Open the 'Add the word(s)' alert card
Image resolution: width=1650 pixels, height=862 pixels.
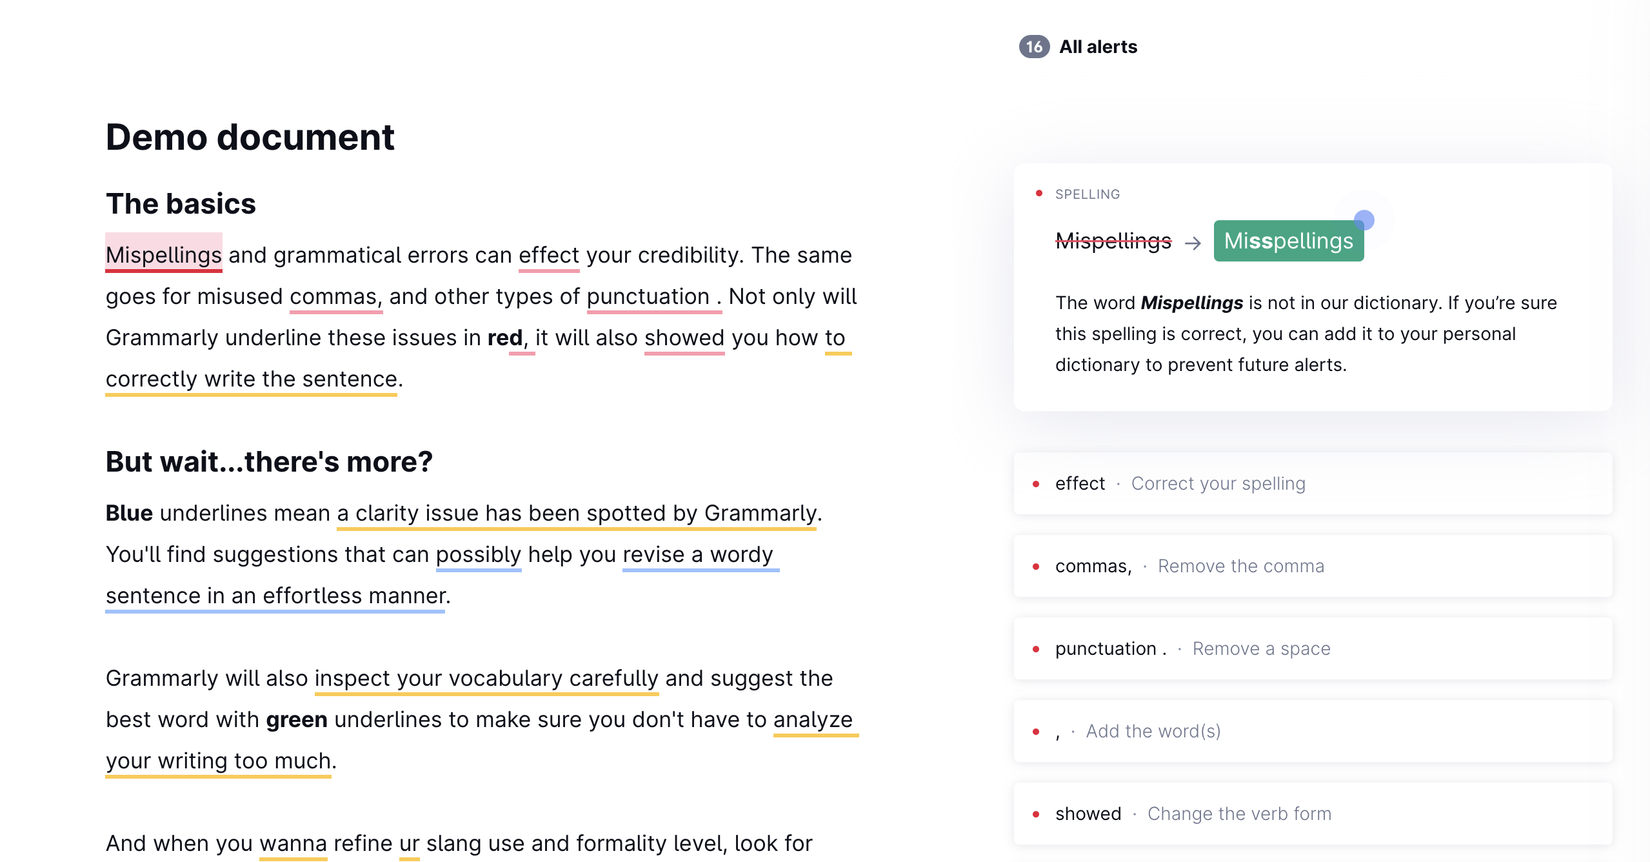(1311, 731)
